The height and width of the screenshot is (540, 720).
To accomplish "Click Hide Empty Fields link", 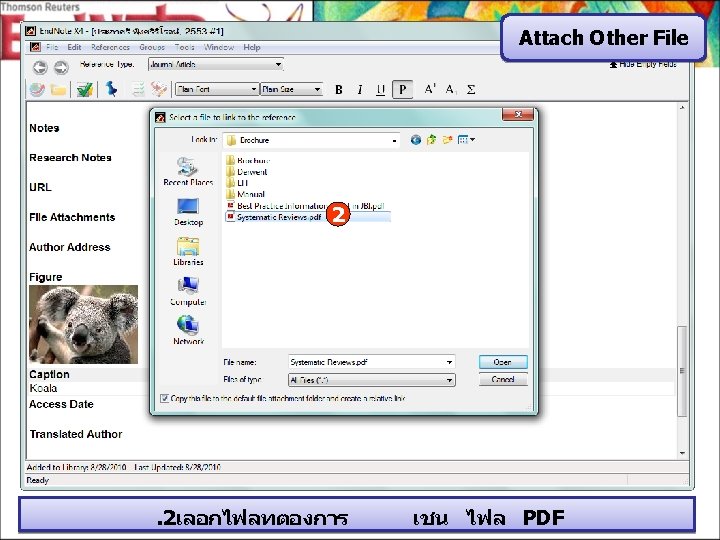I will (643, 64).
